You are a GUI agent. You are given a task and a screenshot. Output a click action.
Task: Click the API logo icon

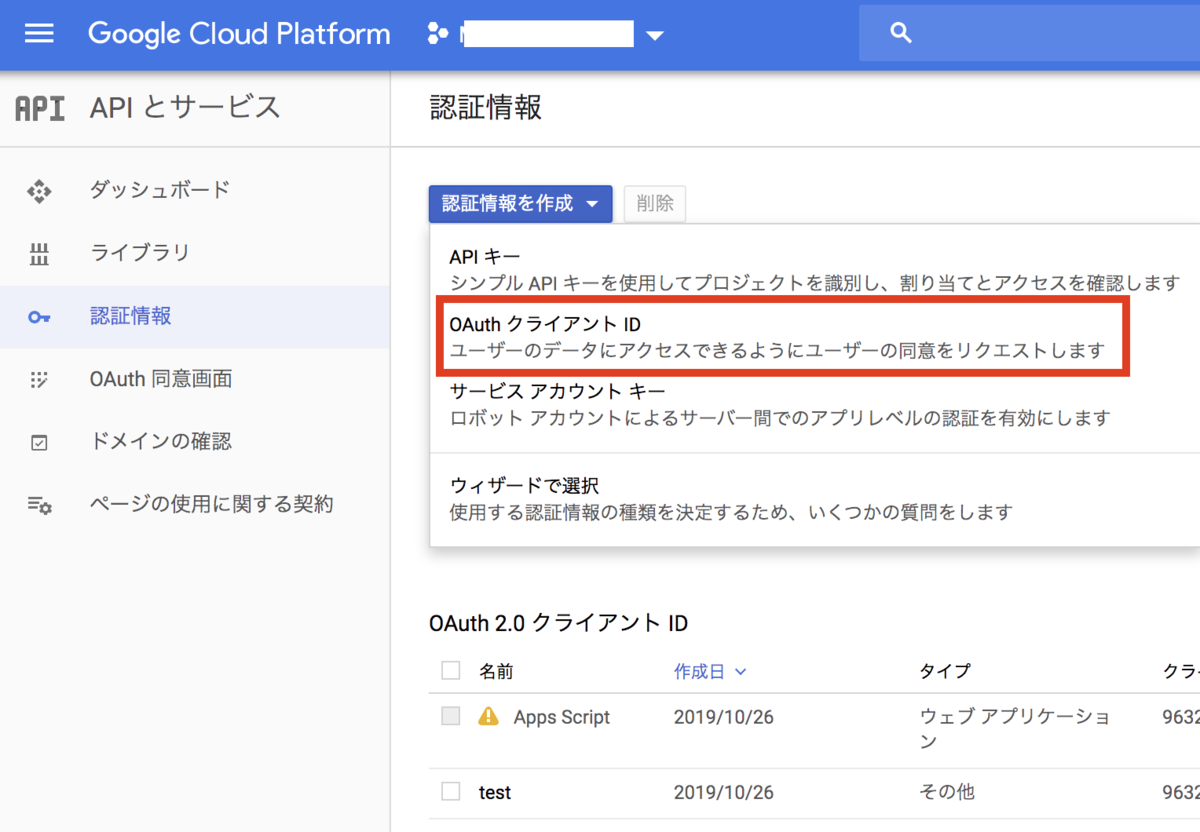40,108
